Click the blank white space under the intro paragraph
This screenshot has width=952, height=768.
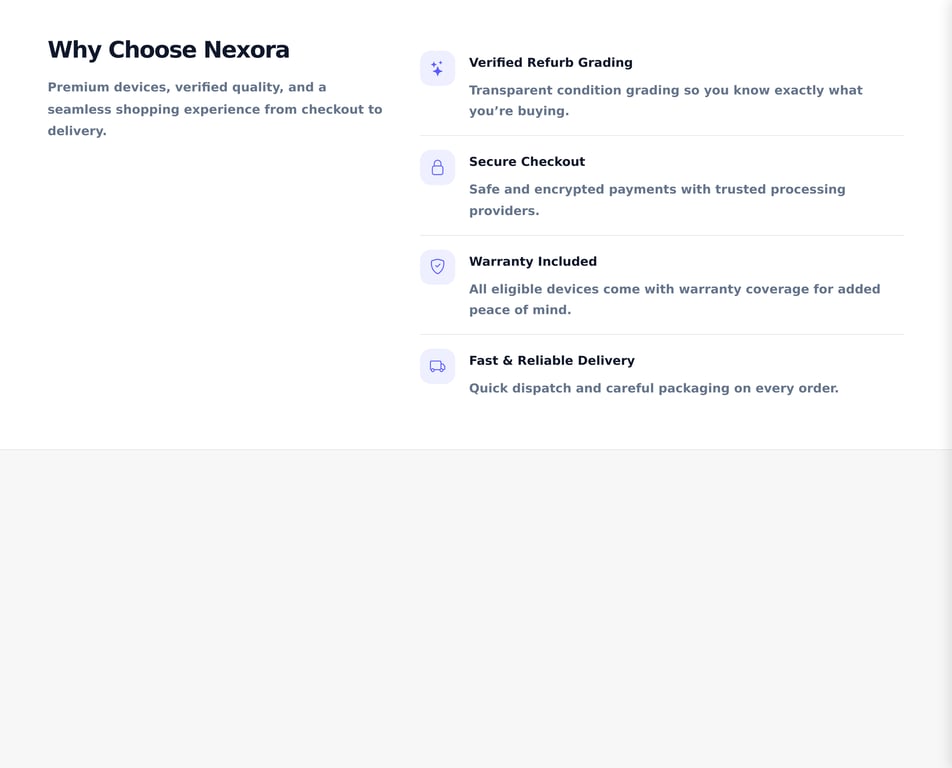214,280
